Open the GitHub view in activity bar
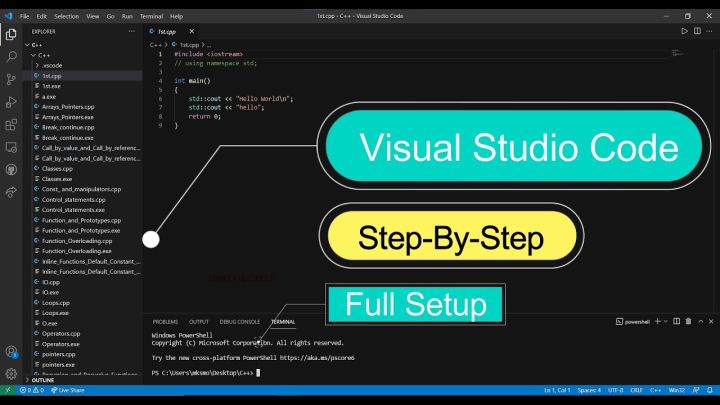 coord(11,169)
